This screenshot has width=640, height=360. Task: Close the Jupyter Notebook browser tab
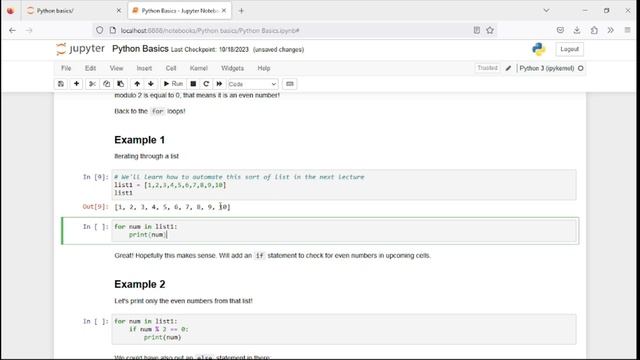pos(224,11)
